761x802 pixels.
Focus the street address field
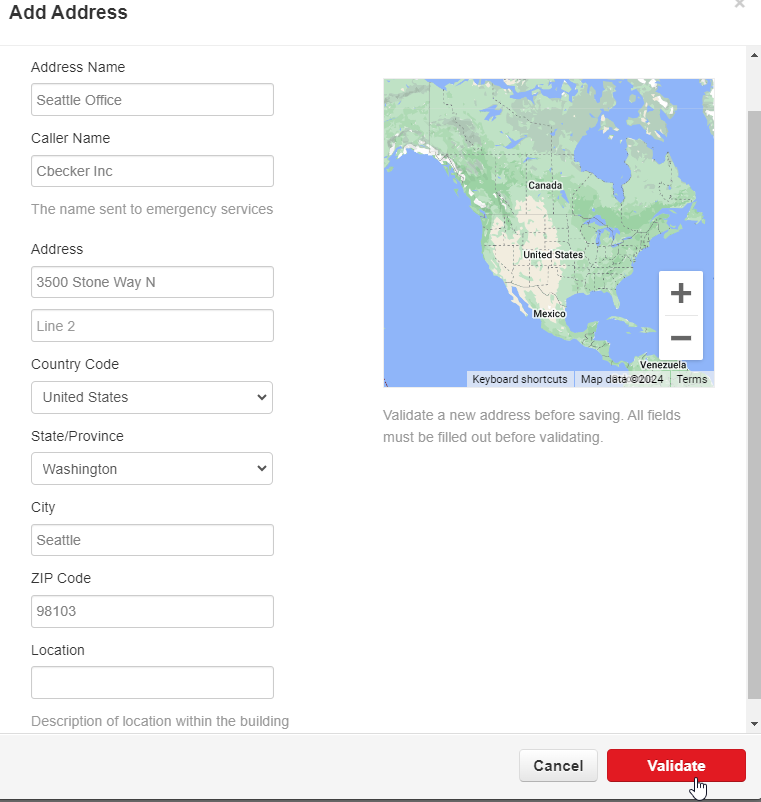pyautogui.click(x=152, y=282)
